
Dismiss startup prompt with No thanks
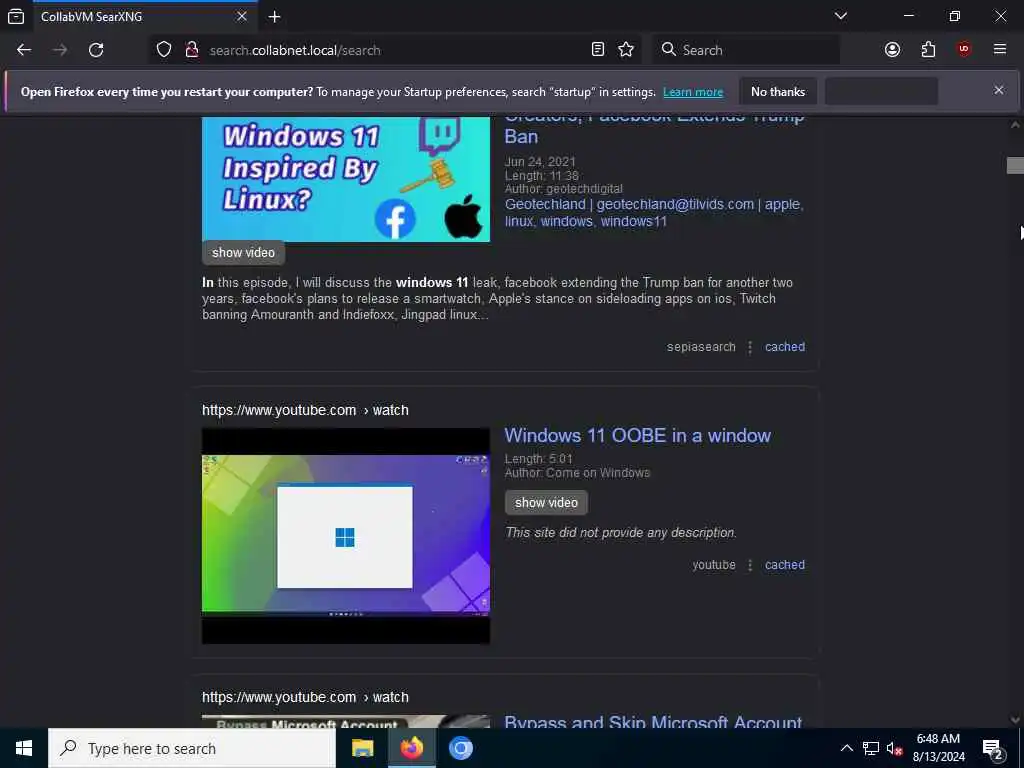(778, 92)
